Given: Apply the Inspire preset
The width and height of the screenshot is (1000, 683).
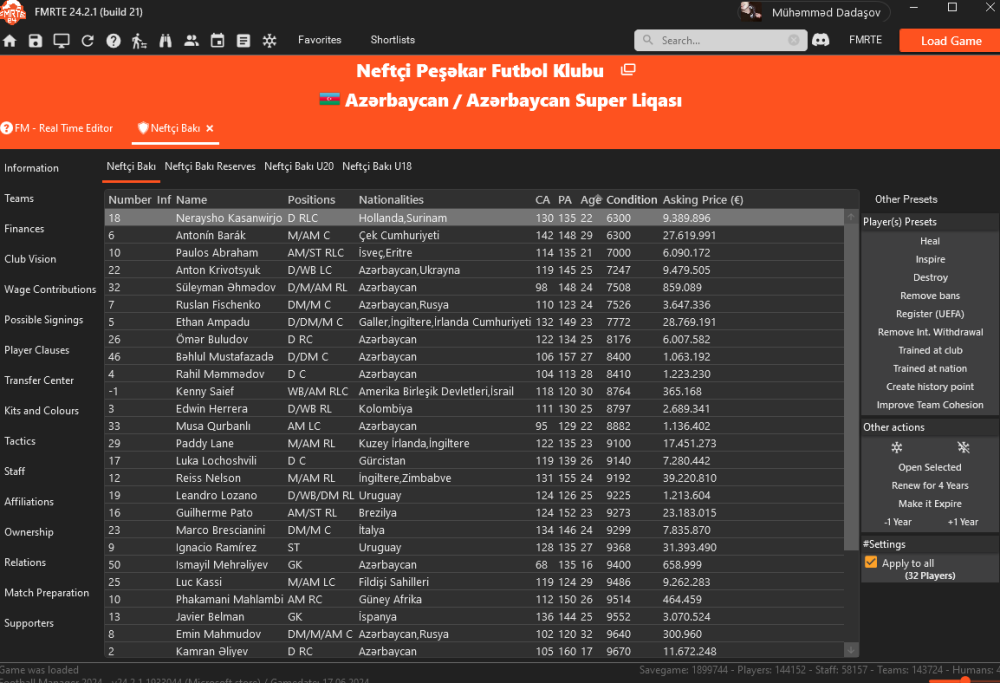Looking at the screenshot, I should pos(930,260).
